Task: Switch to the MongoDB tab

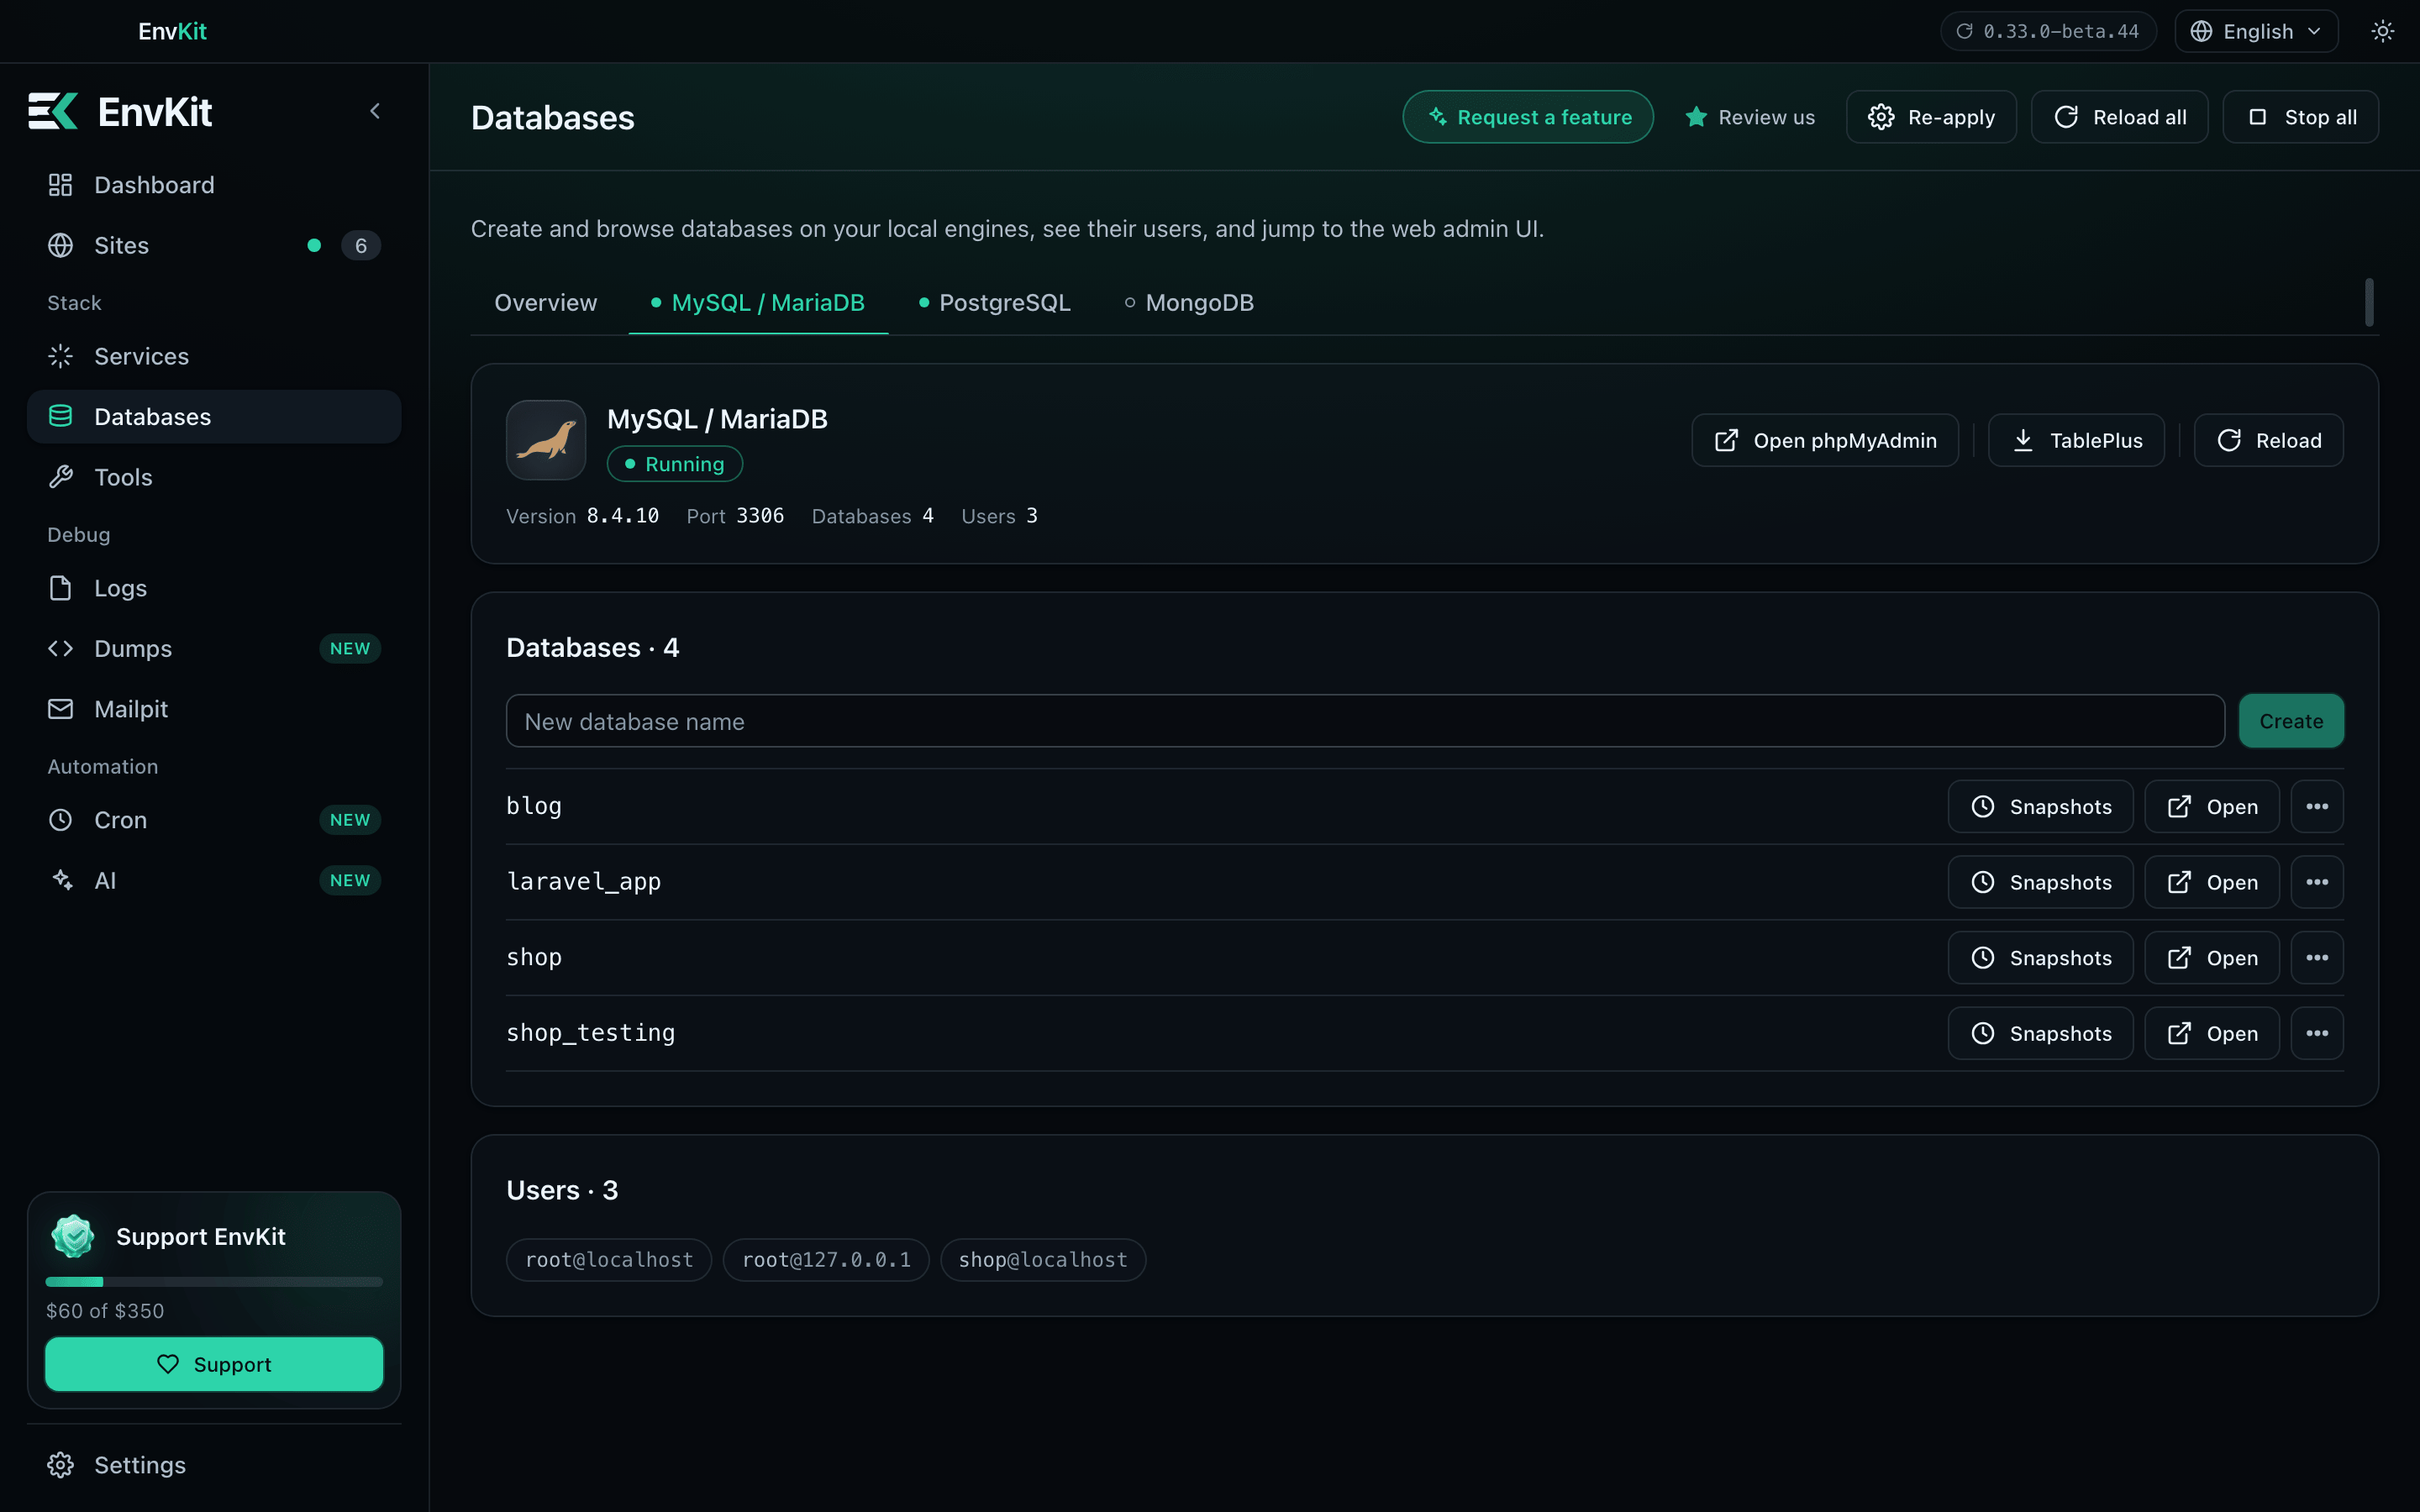Action: (x=1189, y=302)
